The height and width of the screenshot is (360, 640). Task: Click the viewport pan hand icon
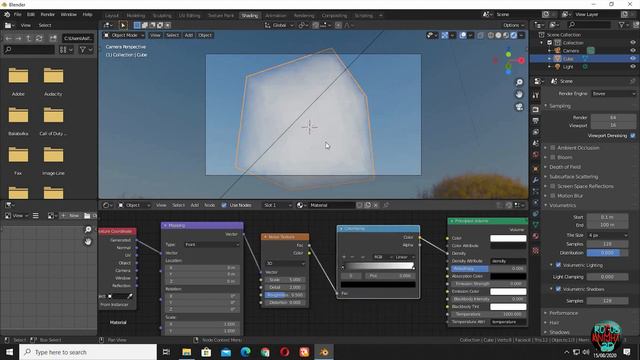point(519,94)
